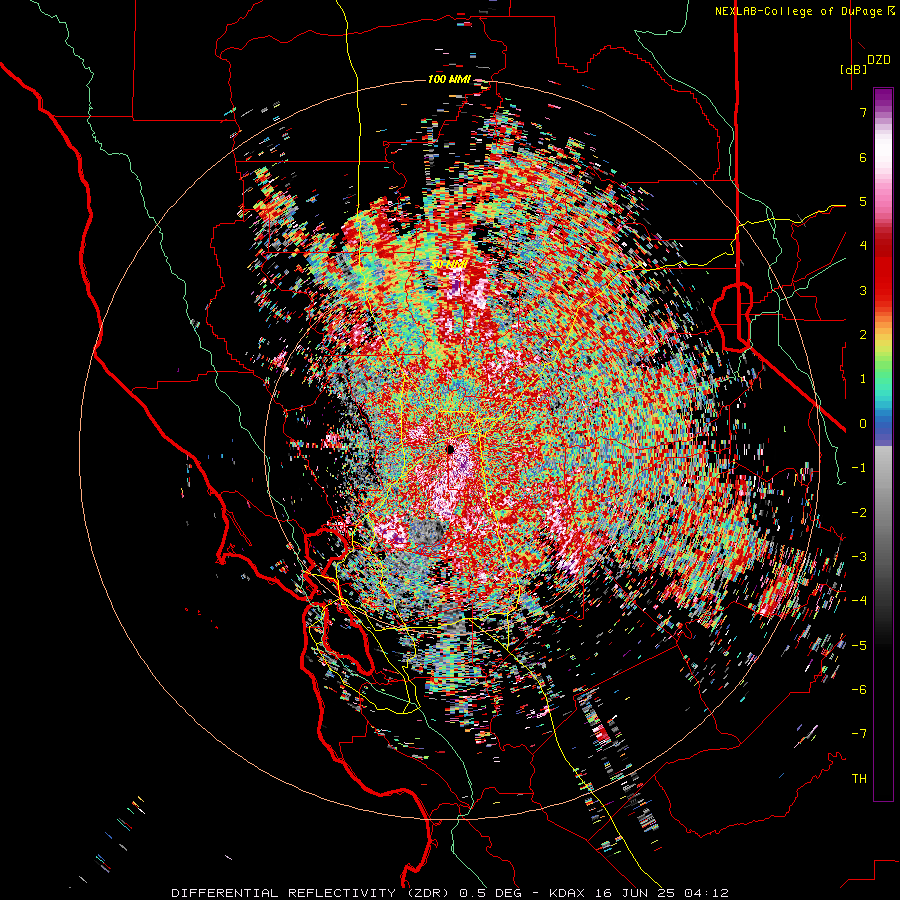The width and height of the screenshot is (900, 900).
Task: Click the 4 dB legend value
Action: tap(863, 246)
